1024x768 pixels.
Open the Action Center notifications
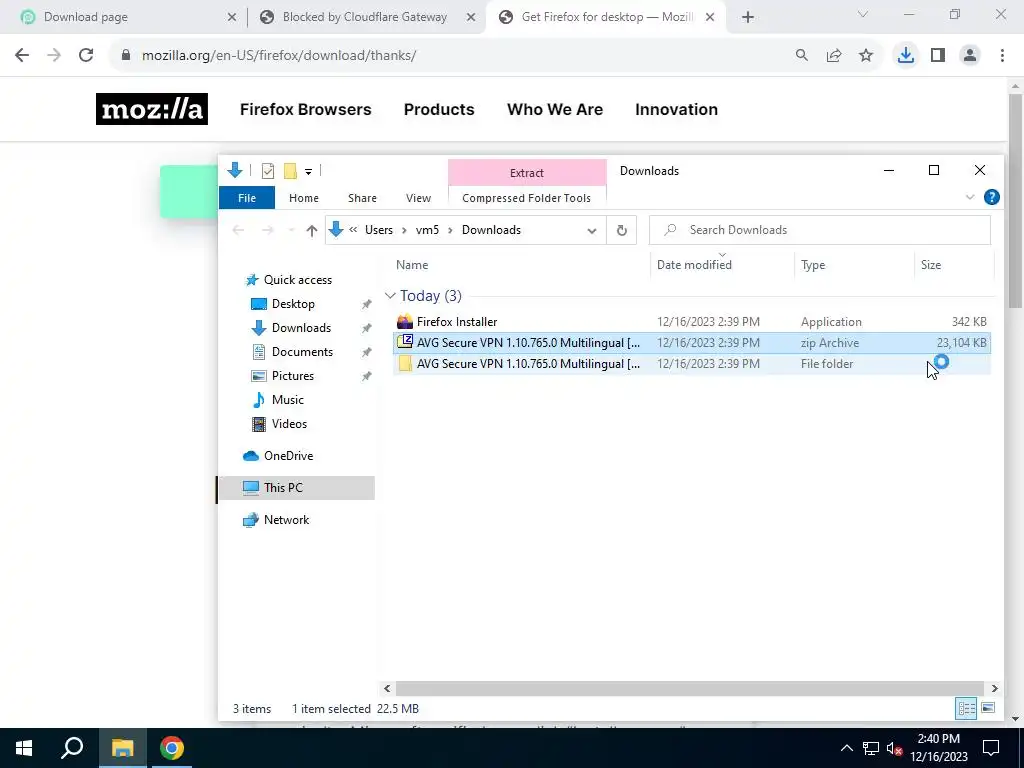click(x=991, y=748)
